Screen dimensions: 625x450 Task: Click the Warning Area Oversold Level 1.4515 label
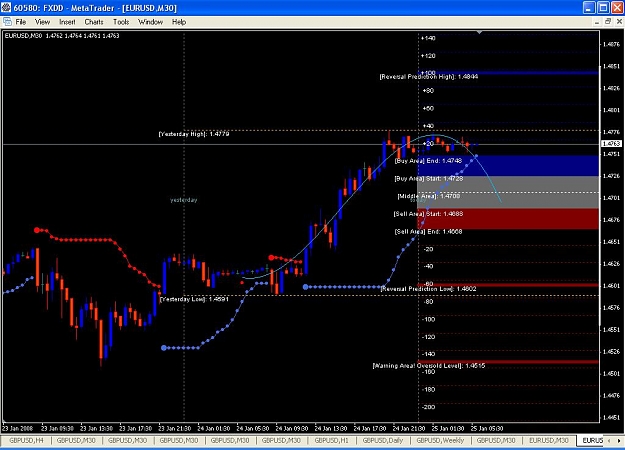pyautogui.click(x=428, y=366)
